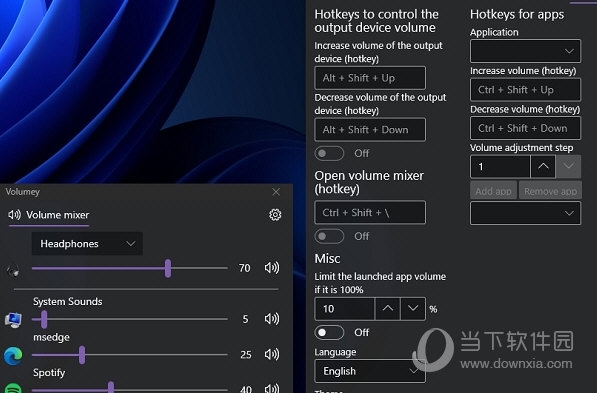Screen dimensions: 597x393
Task: Click the System Sounds label
Action: [67, 302]
